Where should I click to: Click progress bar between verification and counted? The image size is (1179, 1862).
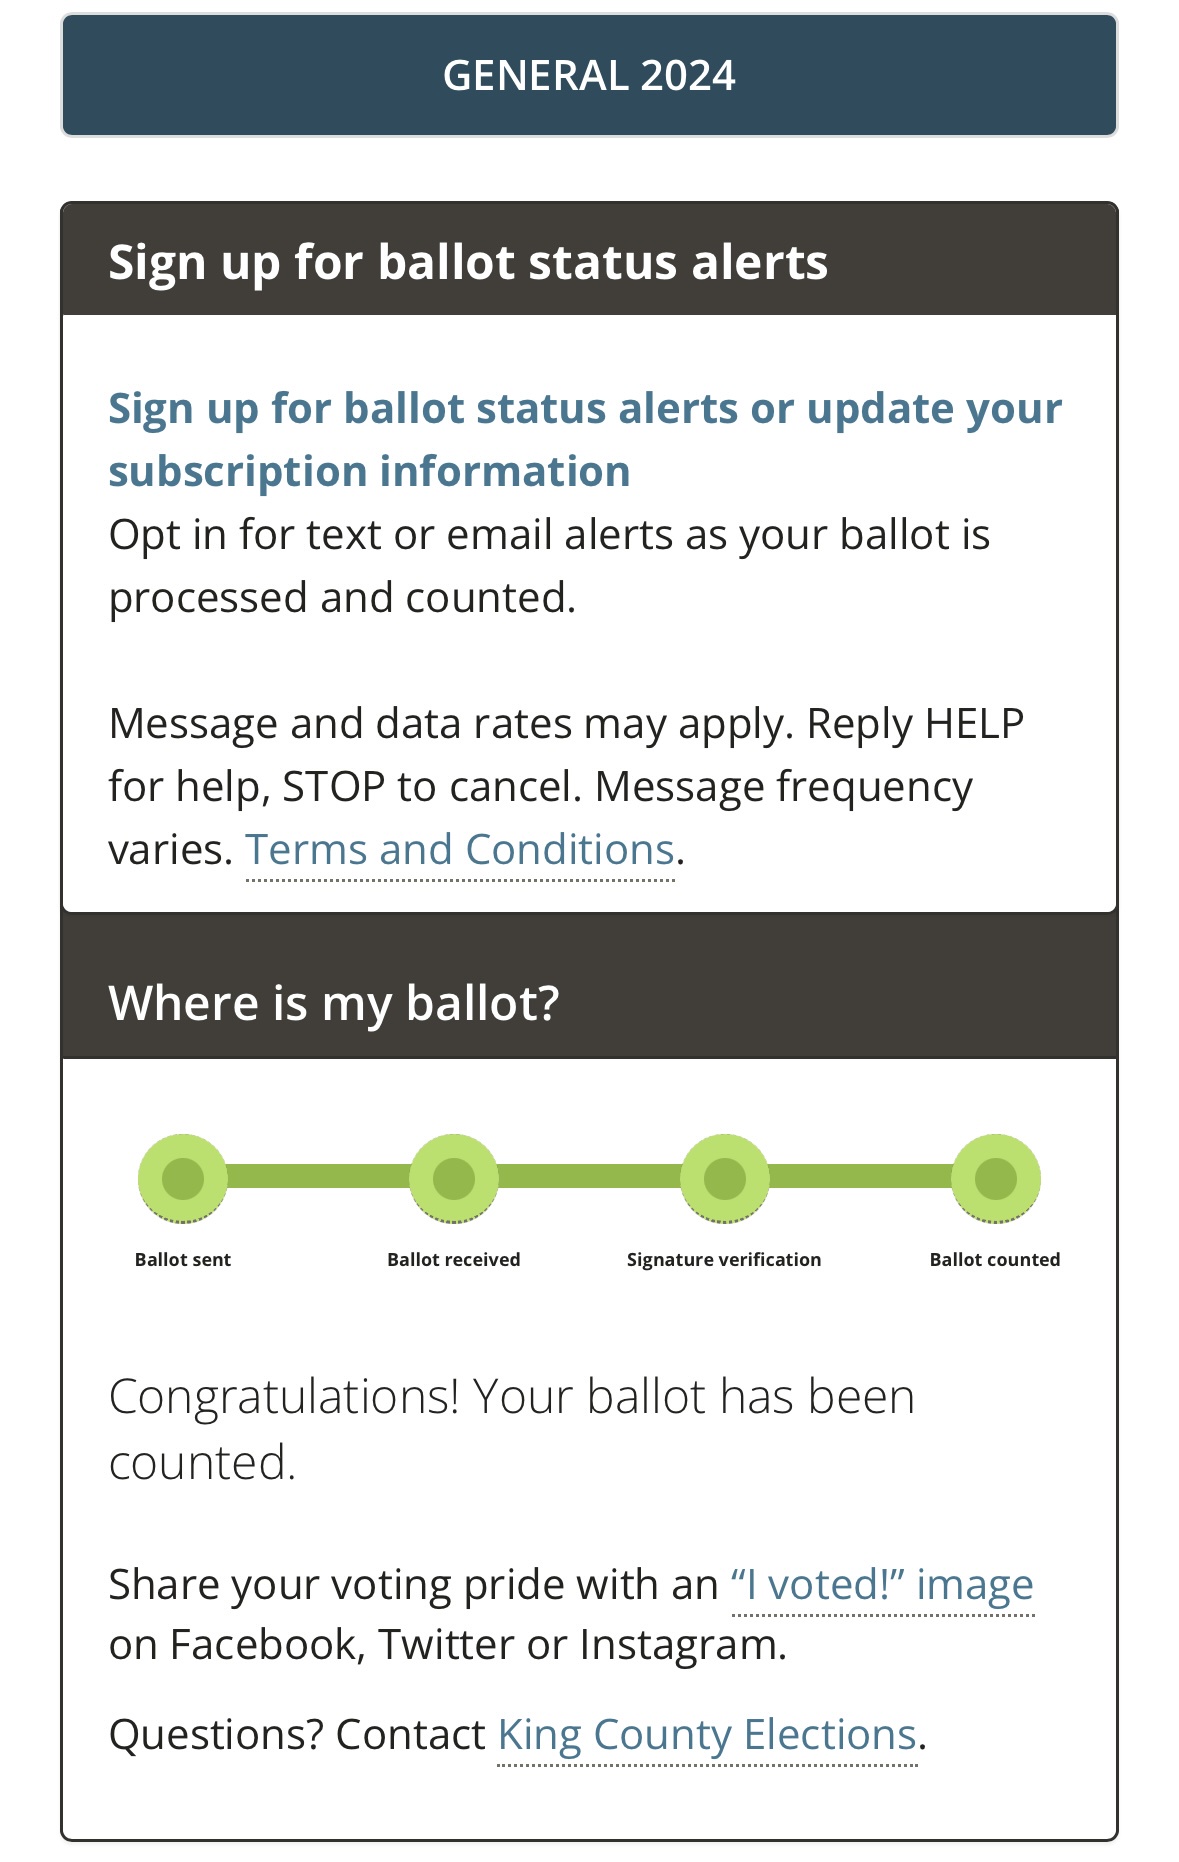click(860, 1176)
